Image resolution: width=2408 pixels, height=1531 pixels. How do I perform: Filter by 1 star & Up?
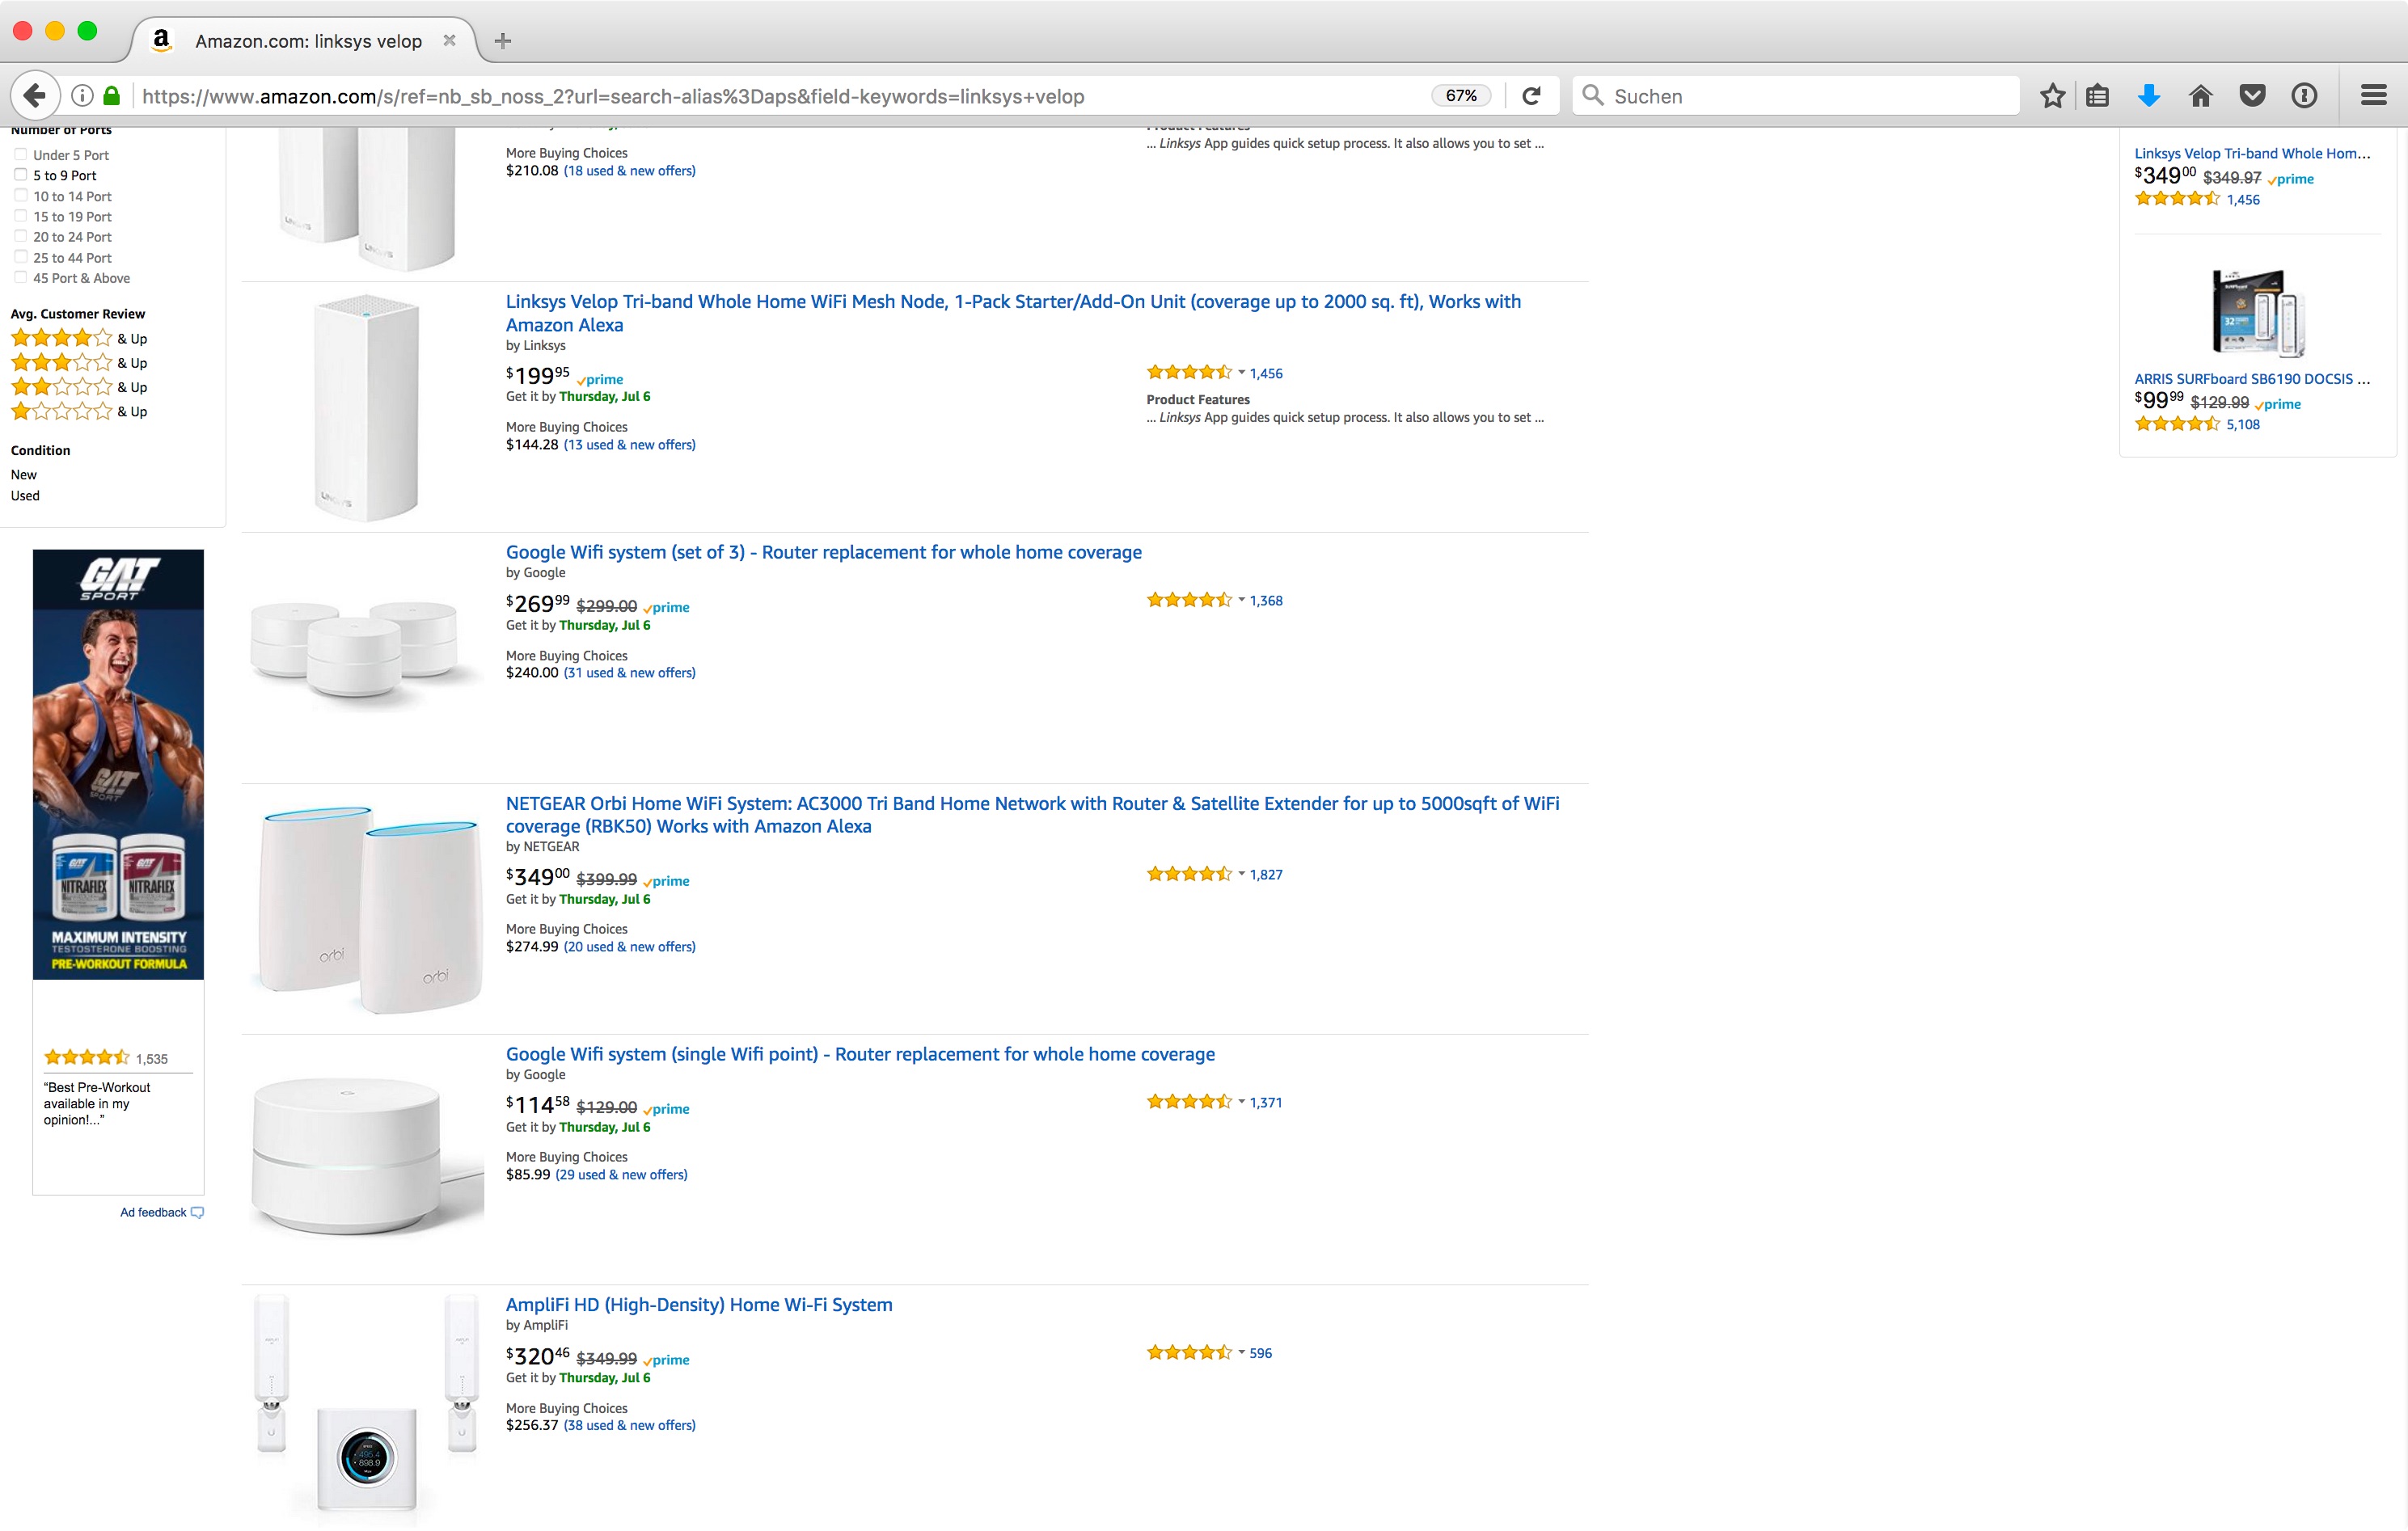(x=79, y=411)
